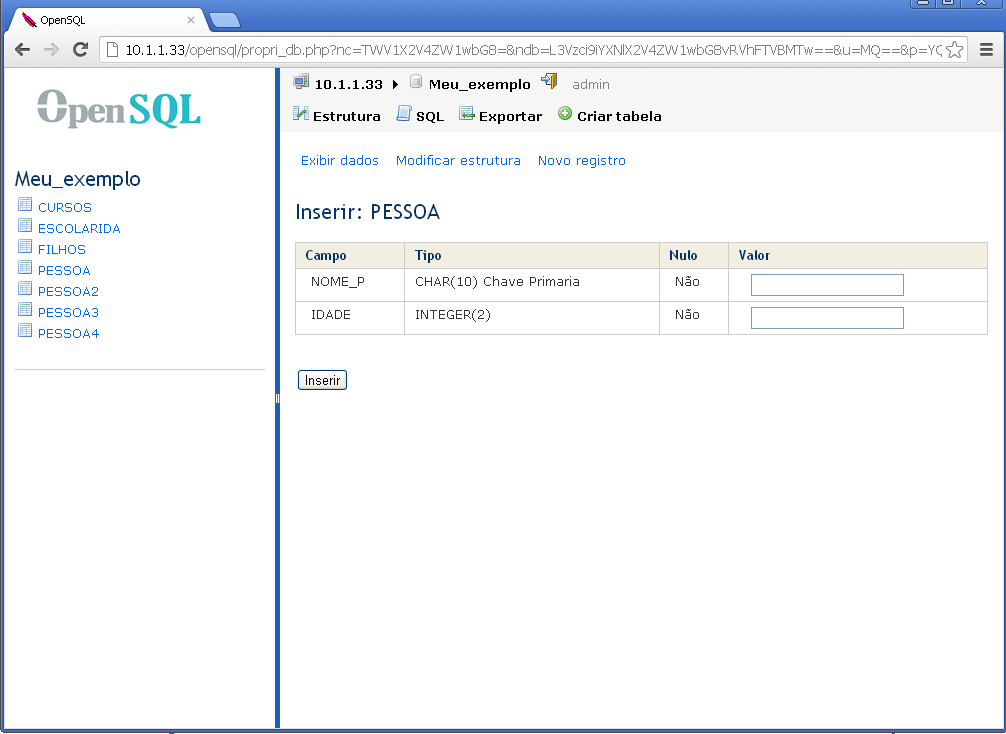1006x734 pixels.
Task: Click the SQL scroll icon
Action: point(404,114)
